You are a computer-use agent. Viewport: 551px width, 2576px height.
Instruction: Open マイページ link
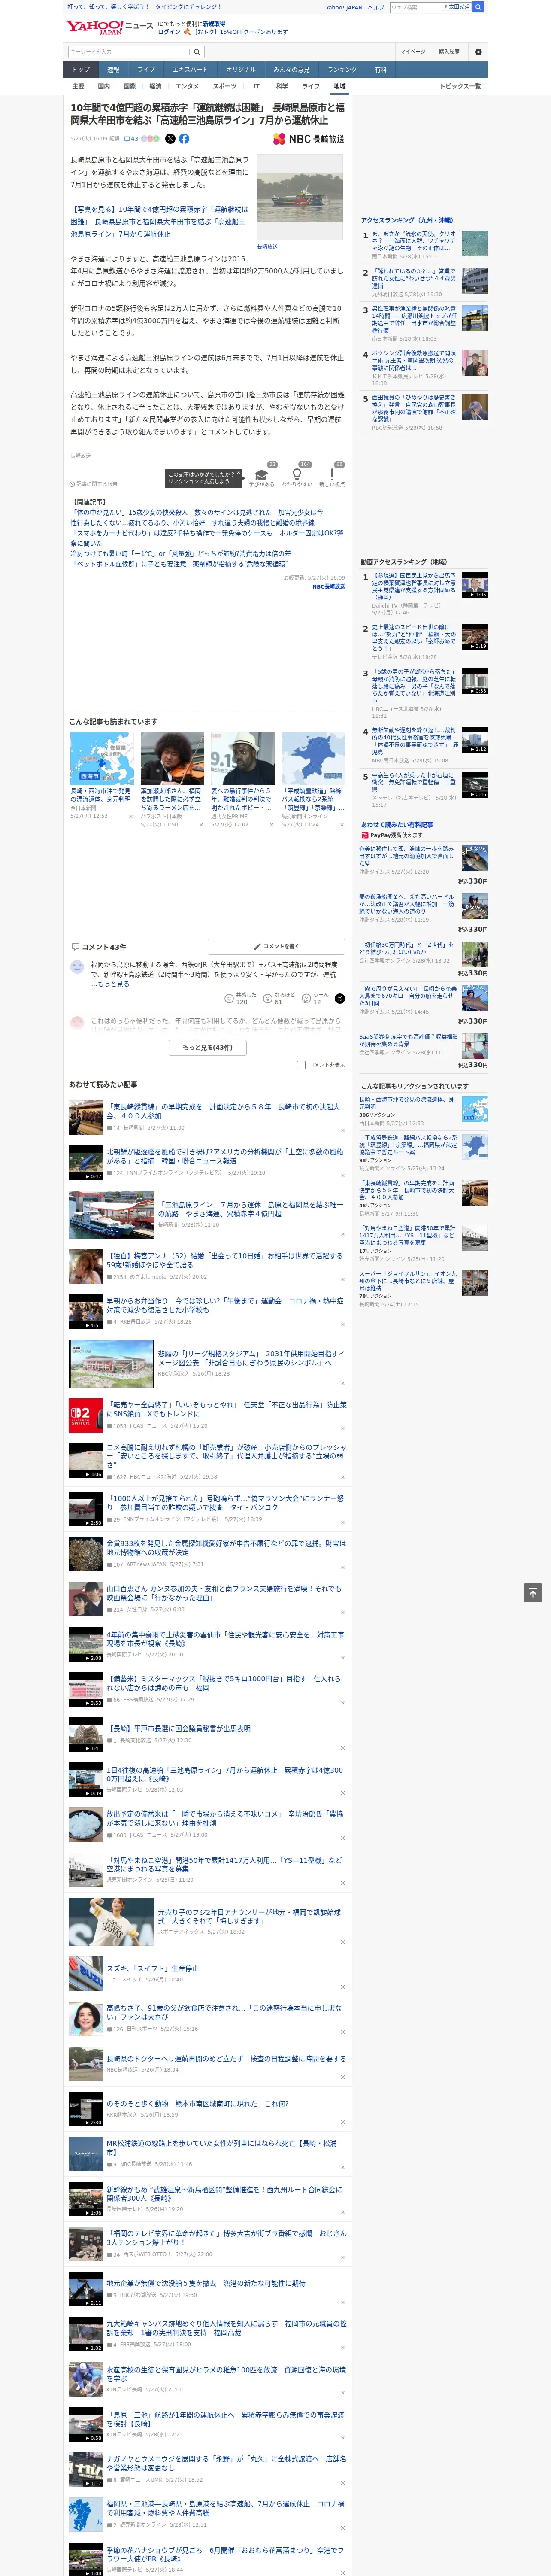click(412, 52)
